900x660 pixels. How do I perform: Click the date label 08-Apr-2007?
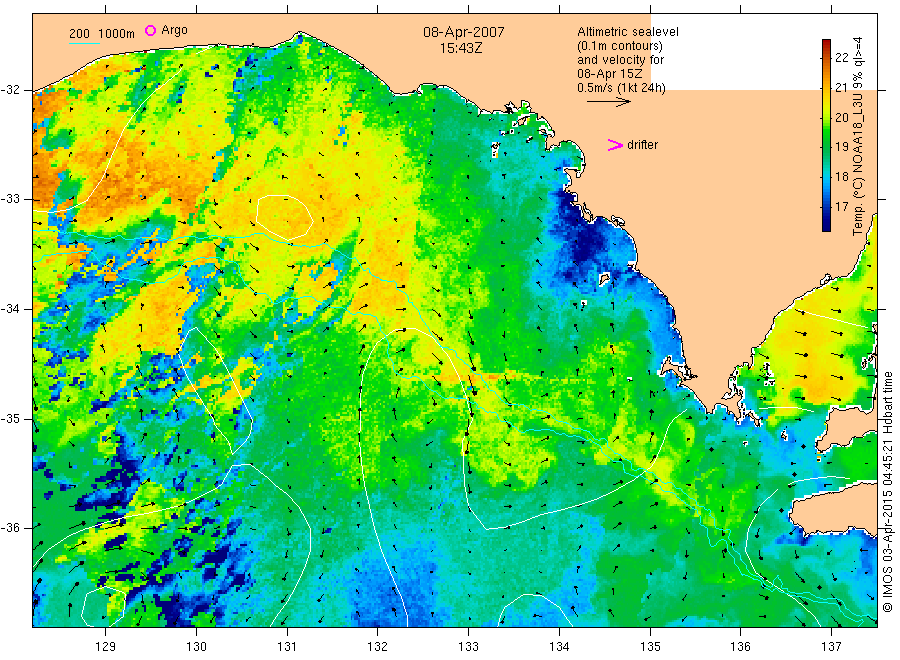pos(464,32)
